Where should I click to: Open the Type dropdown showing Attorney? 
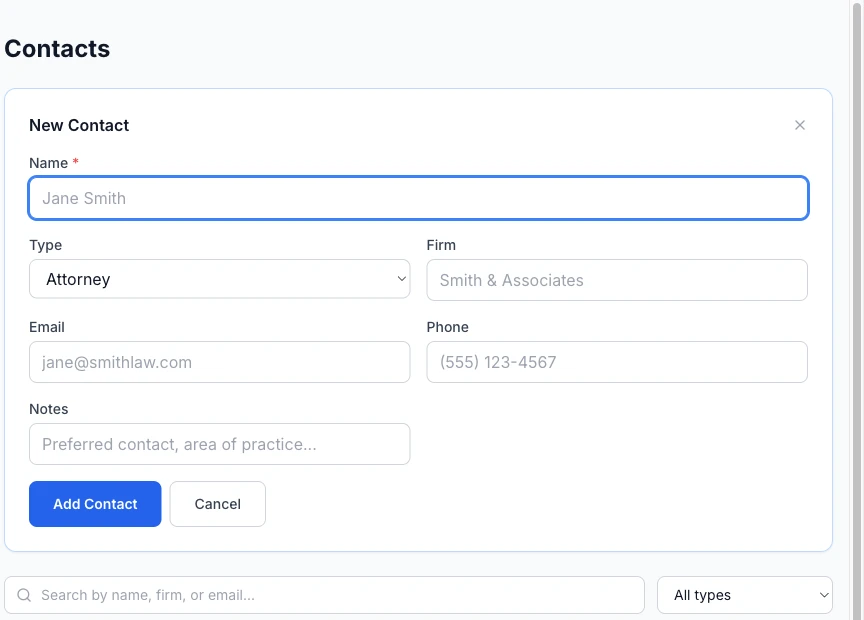coord(219,279)
